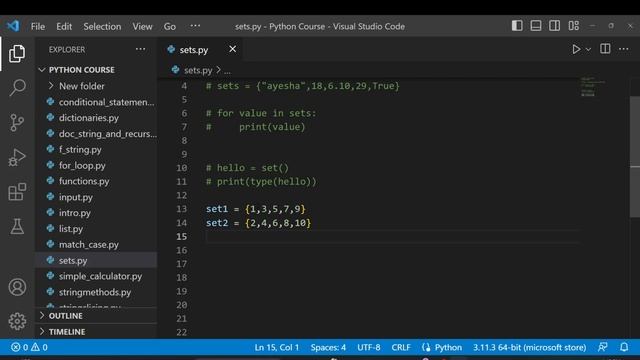640x360 pixels.
Task: Open the notifications bell
Action: point(624,347)
